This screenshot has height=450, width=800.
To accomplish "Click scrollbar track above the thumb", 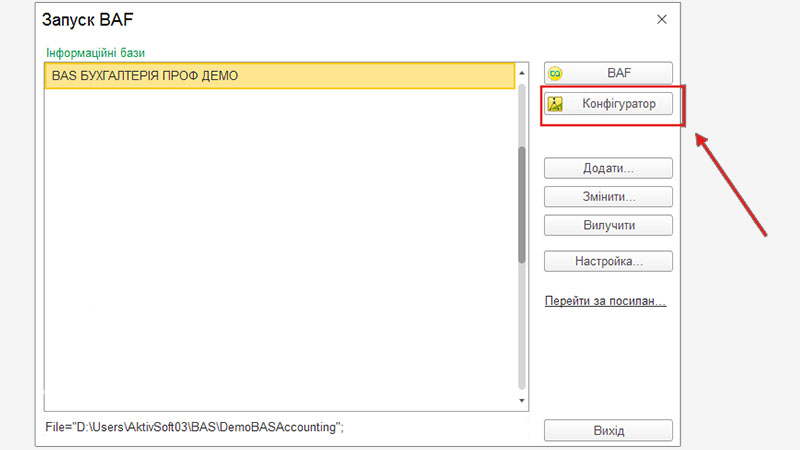I will (521, 110).
